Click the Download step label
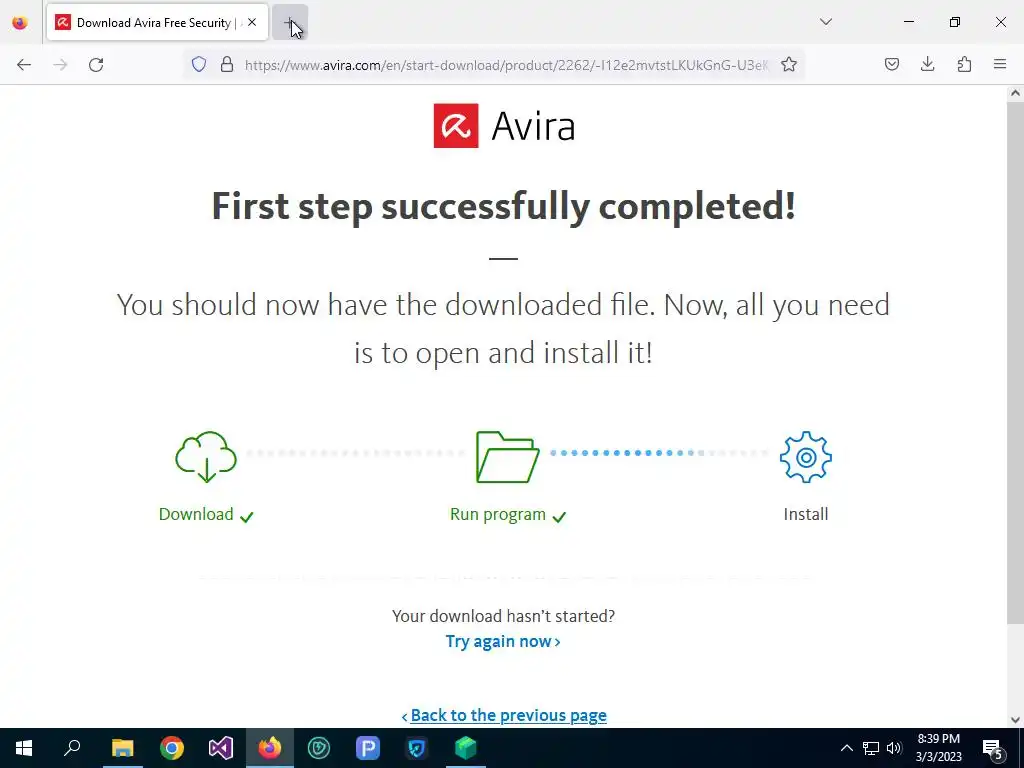Viewport: 1024px width, 768px height. click(x=196, y=514)
